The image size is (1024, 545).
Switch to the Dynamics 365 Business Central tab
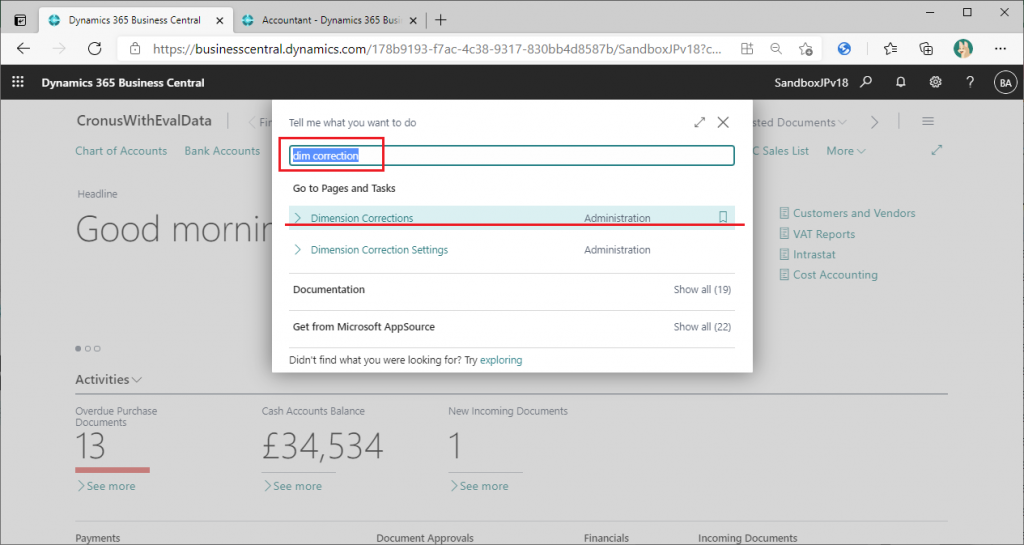[136, 20]
